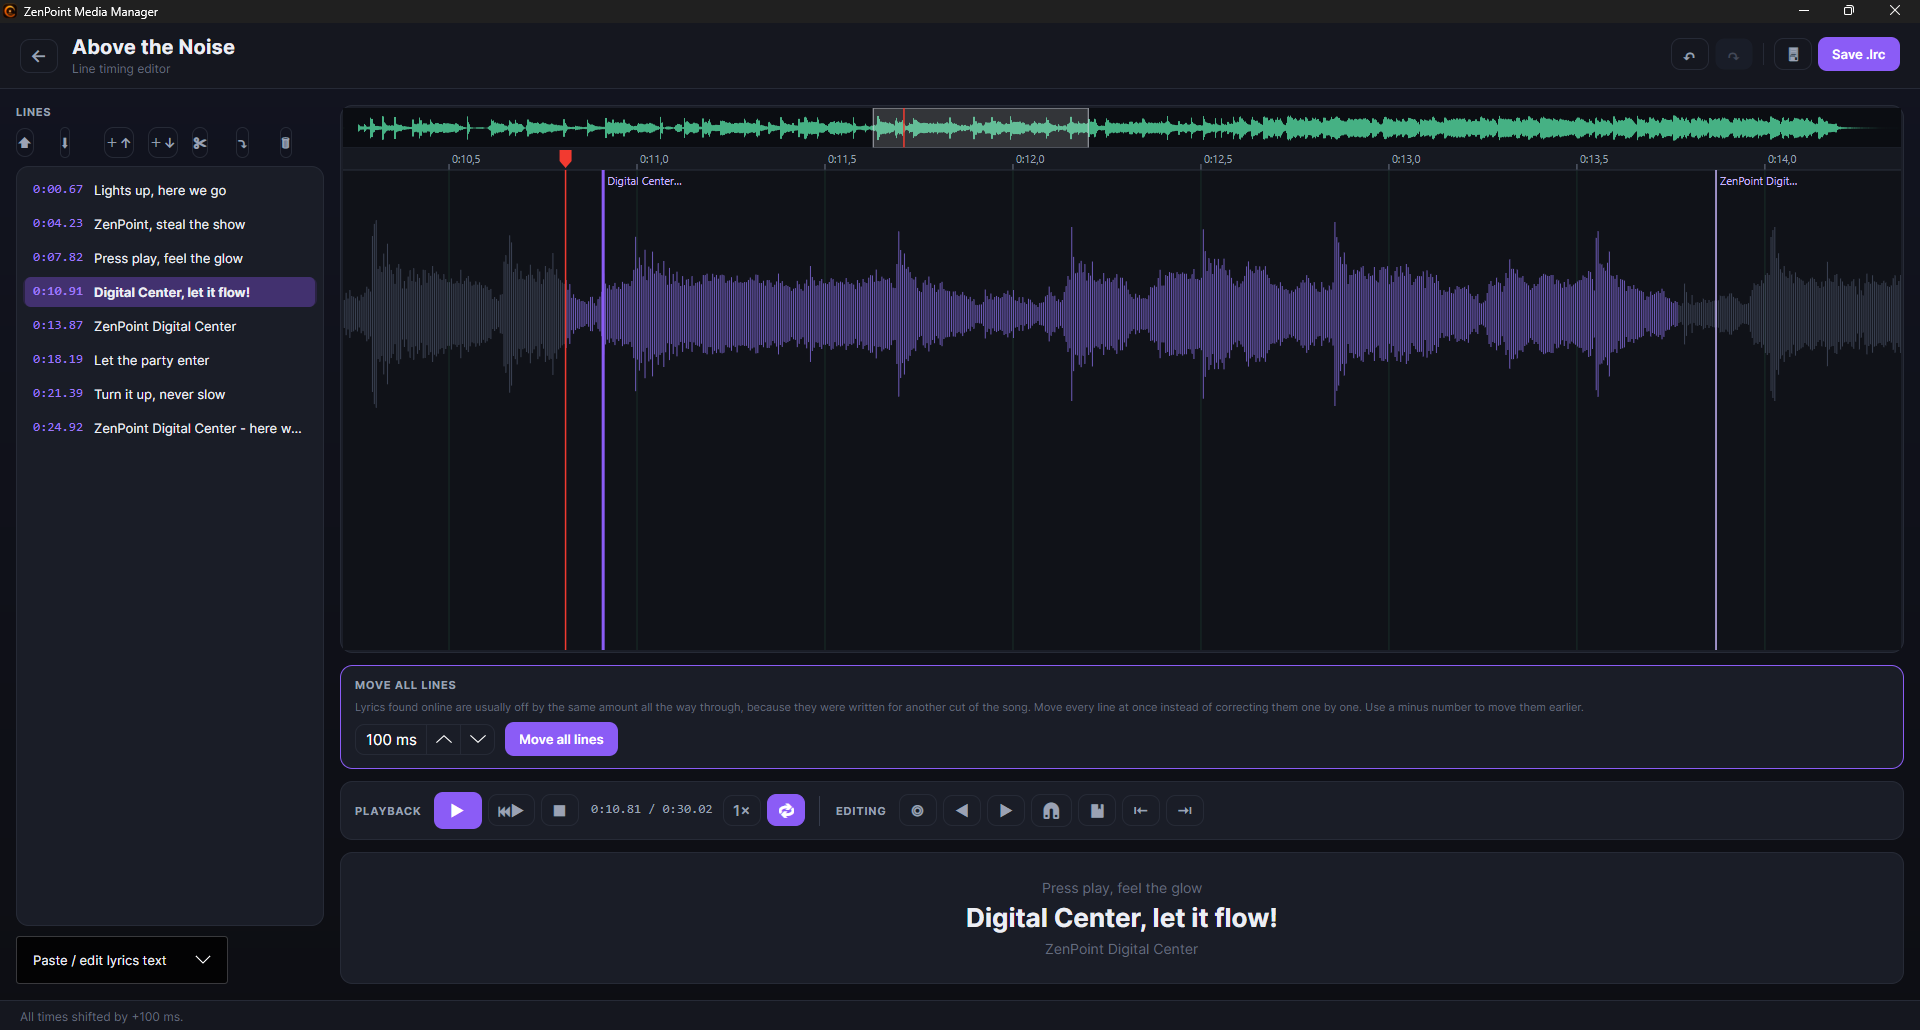Split the line with the scissors icon

[200, 143]
